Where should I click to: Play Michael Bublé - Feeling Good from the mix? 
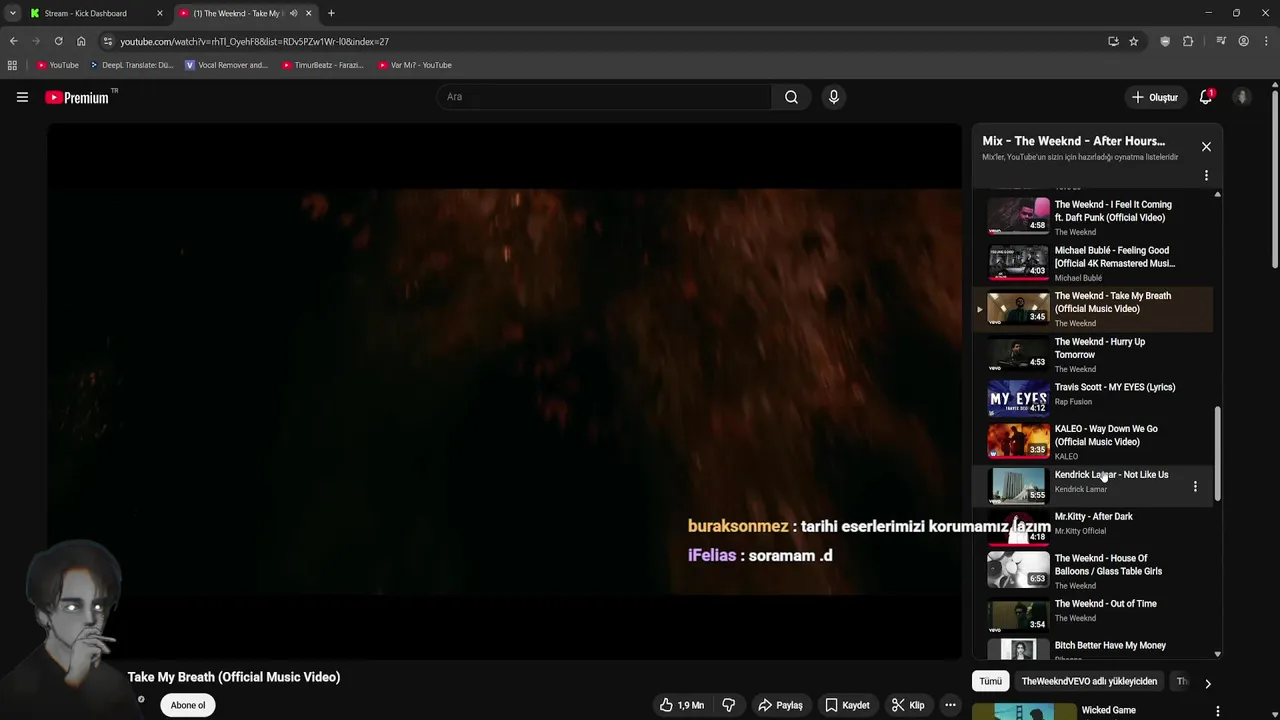pyautogui.click(x=1094, y=263)
